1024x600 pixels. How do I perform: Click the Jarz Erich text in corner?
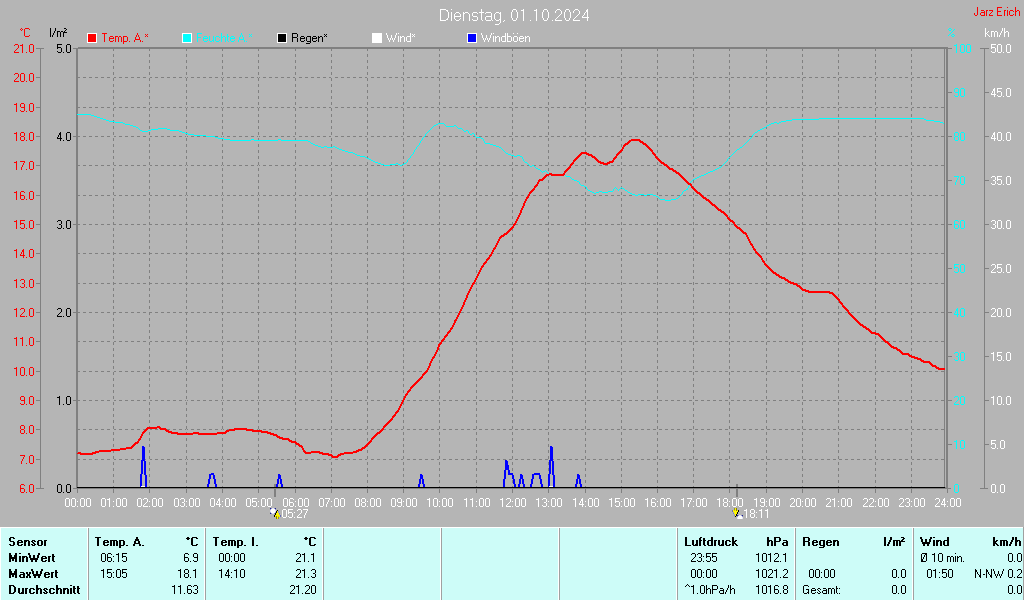click(x=997, y=13)
